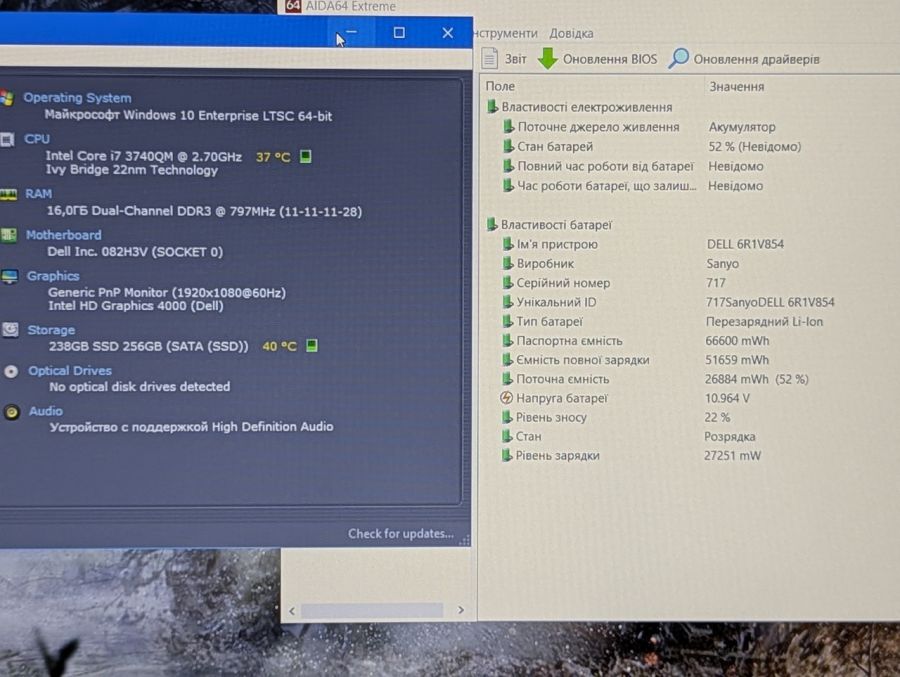The image size is (900, 677).
Task: Open the Довідка menu in AIDA64
Action: click(571, 33)
